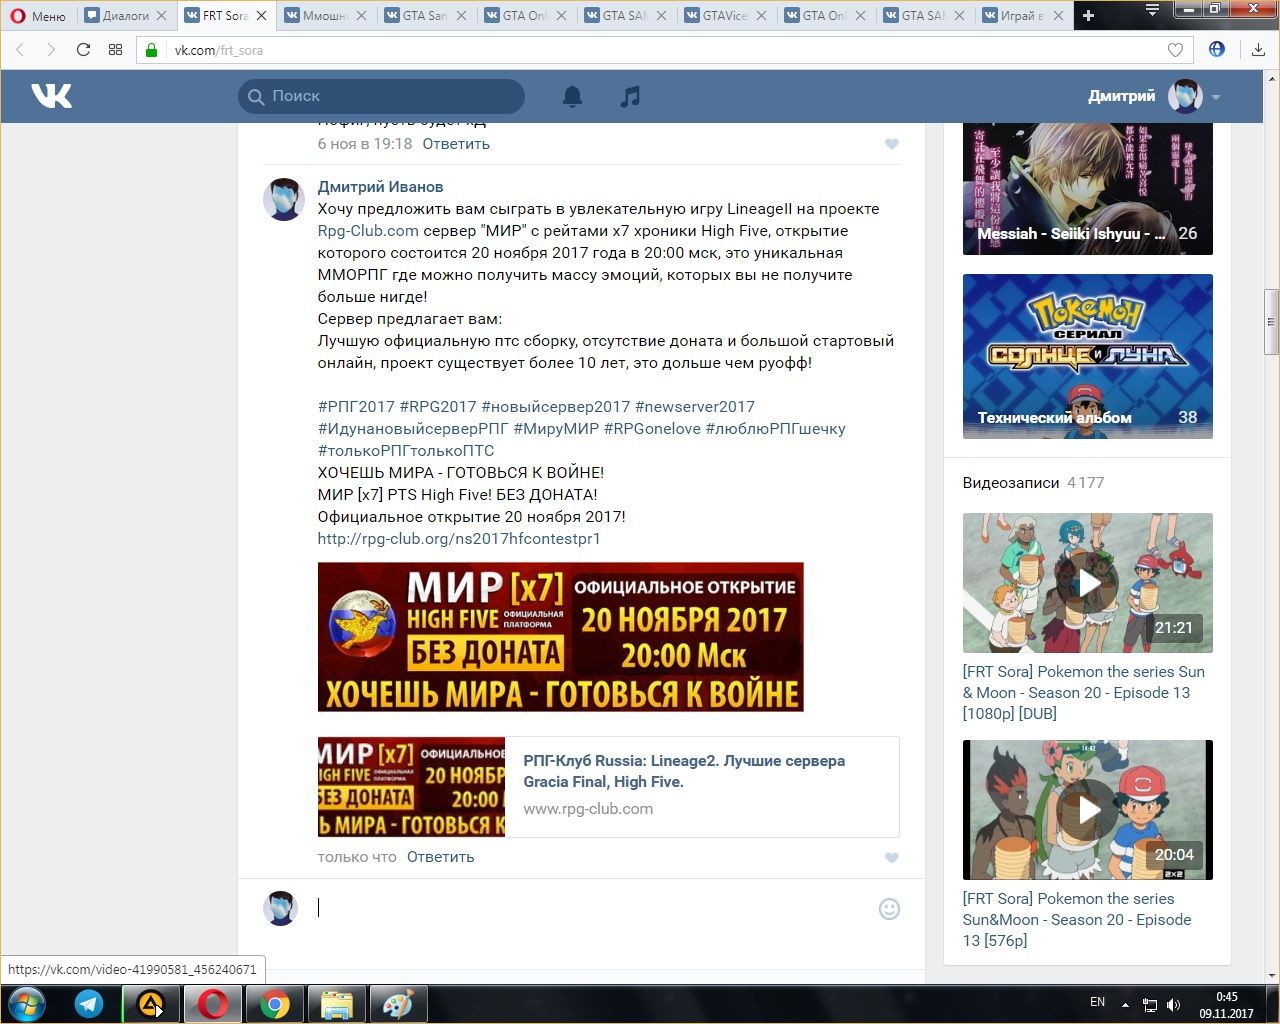Open Paint from the taskbar
1280x1024 pixels.
point(398,1004)
